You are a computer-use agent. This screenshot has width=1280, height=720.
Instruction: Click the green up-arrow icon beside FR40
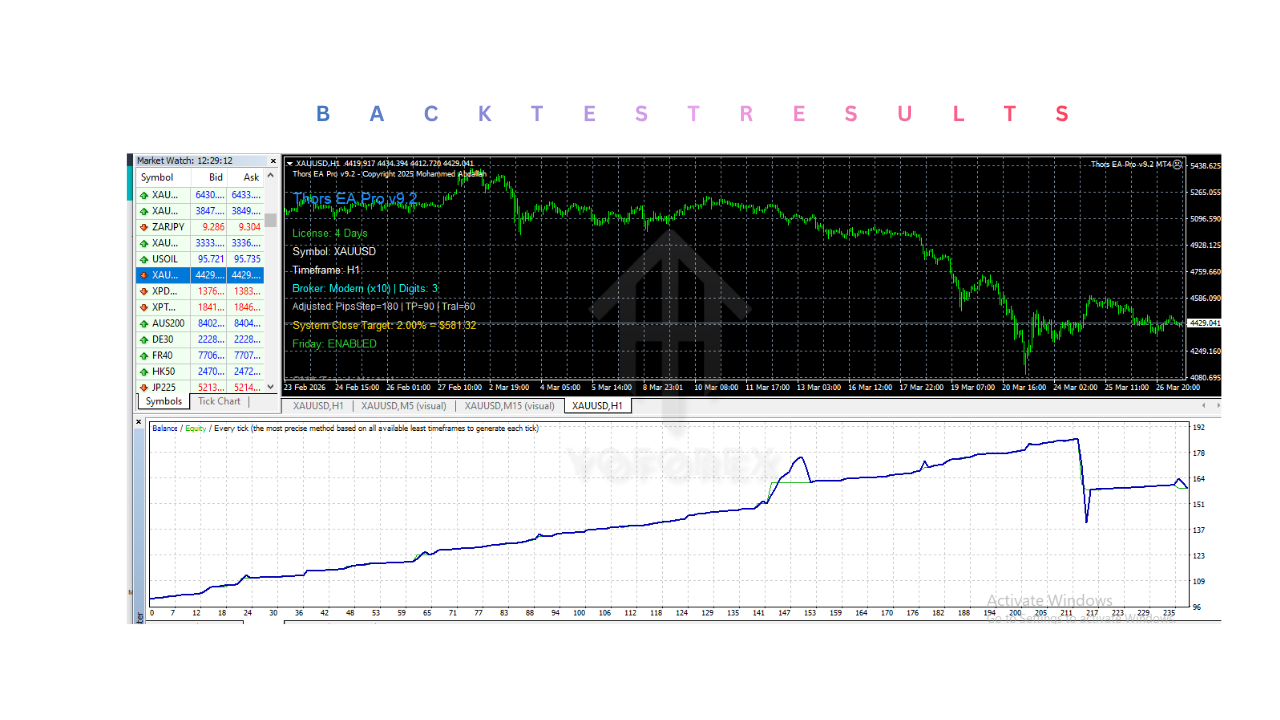[x=142, y=355]
